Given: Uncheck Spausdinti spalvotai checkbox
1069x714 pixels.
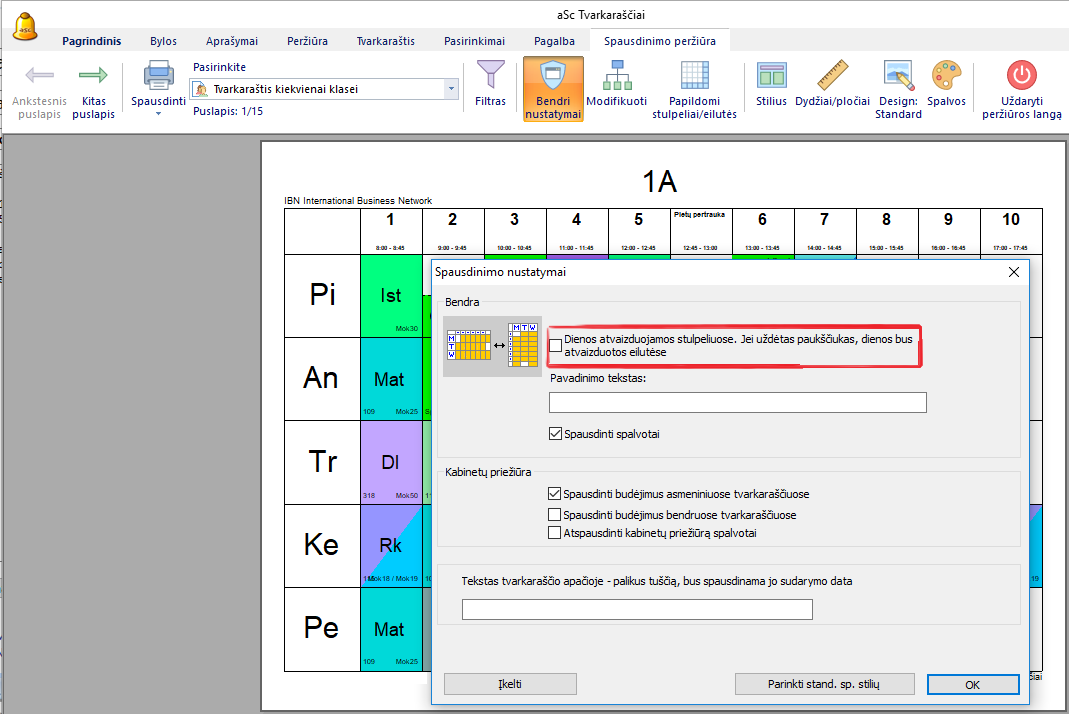Looking at the screenshot, I should [x=556, y=434].
